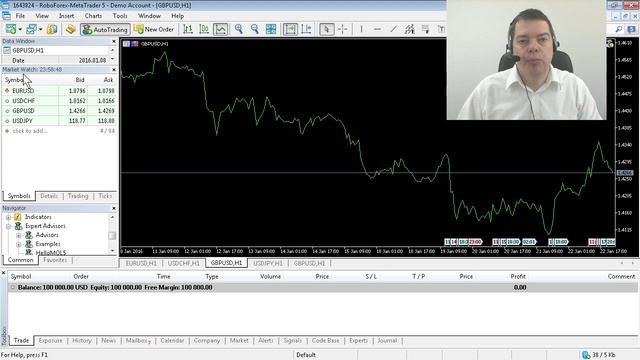Open the Journal tab in Toolbox
This screenshot has width=640, height=360.
[387, 340]
